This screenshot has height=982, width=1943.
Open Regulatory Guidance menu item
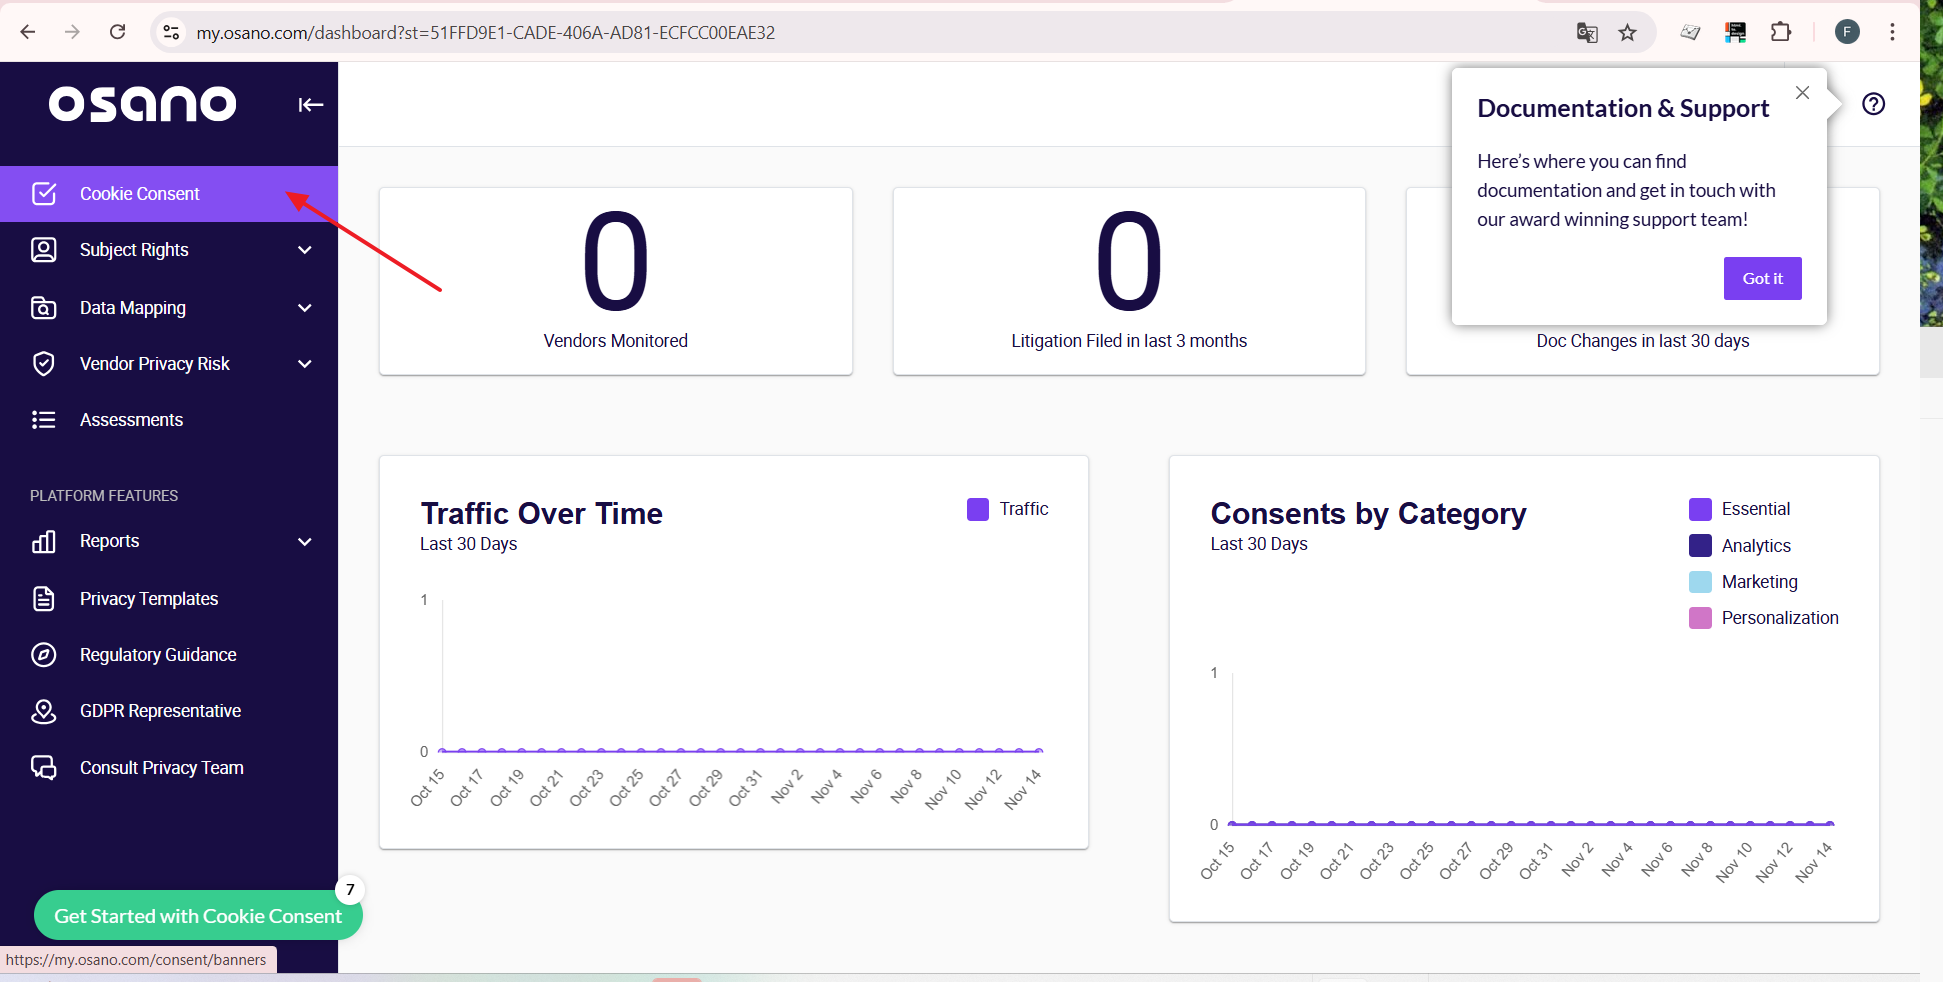169,655
